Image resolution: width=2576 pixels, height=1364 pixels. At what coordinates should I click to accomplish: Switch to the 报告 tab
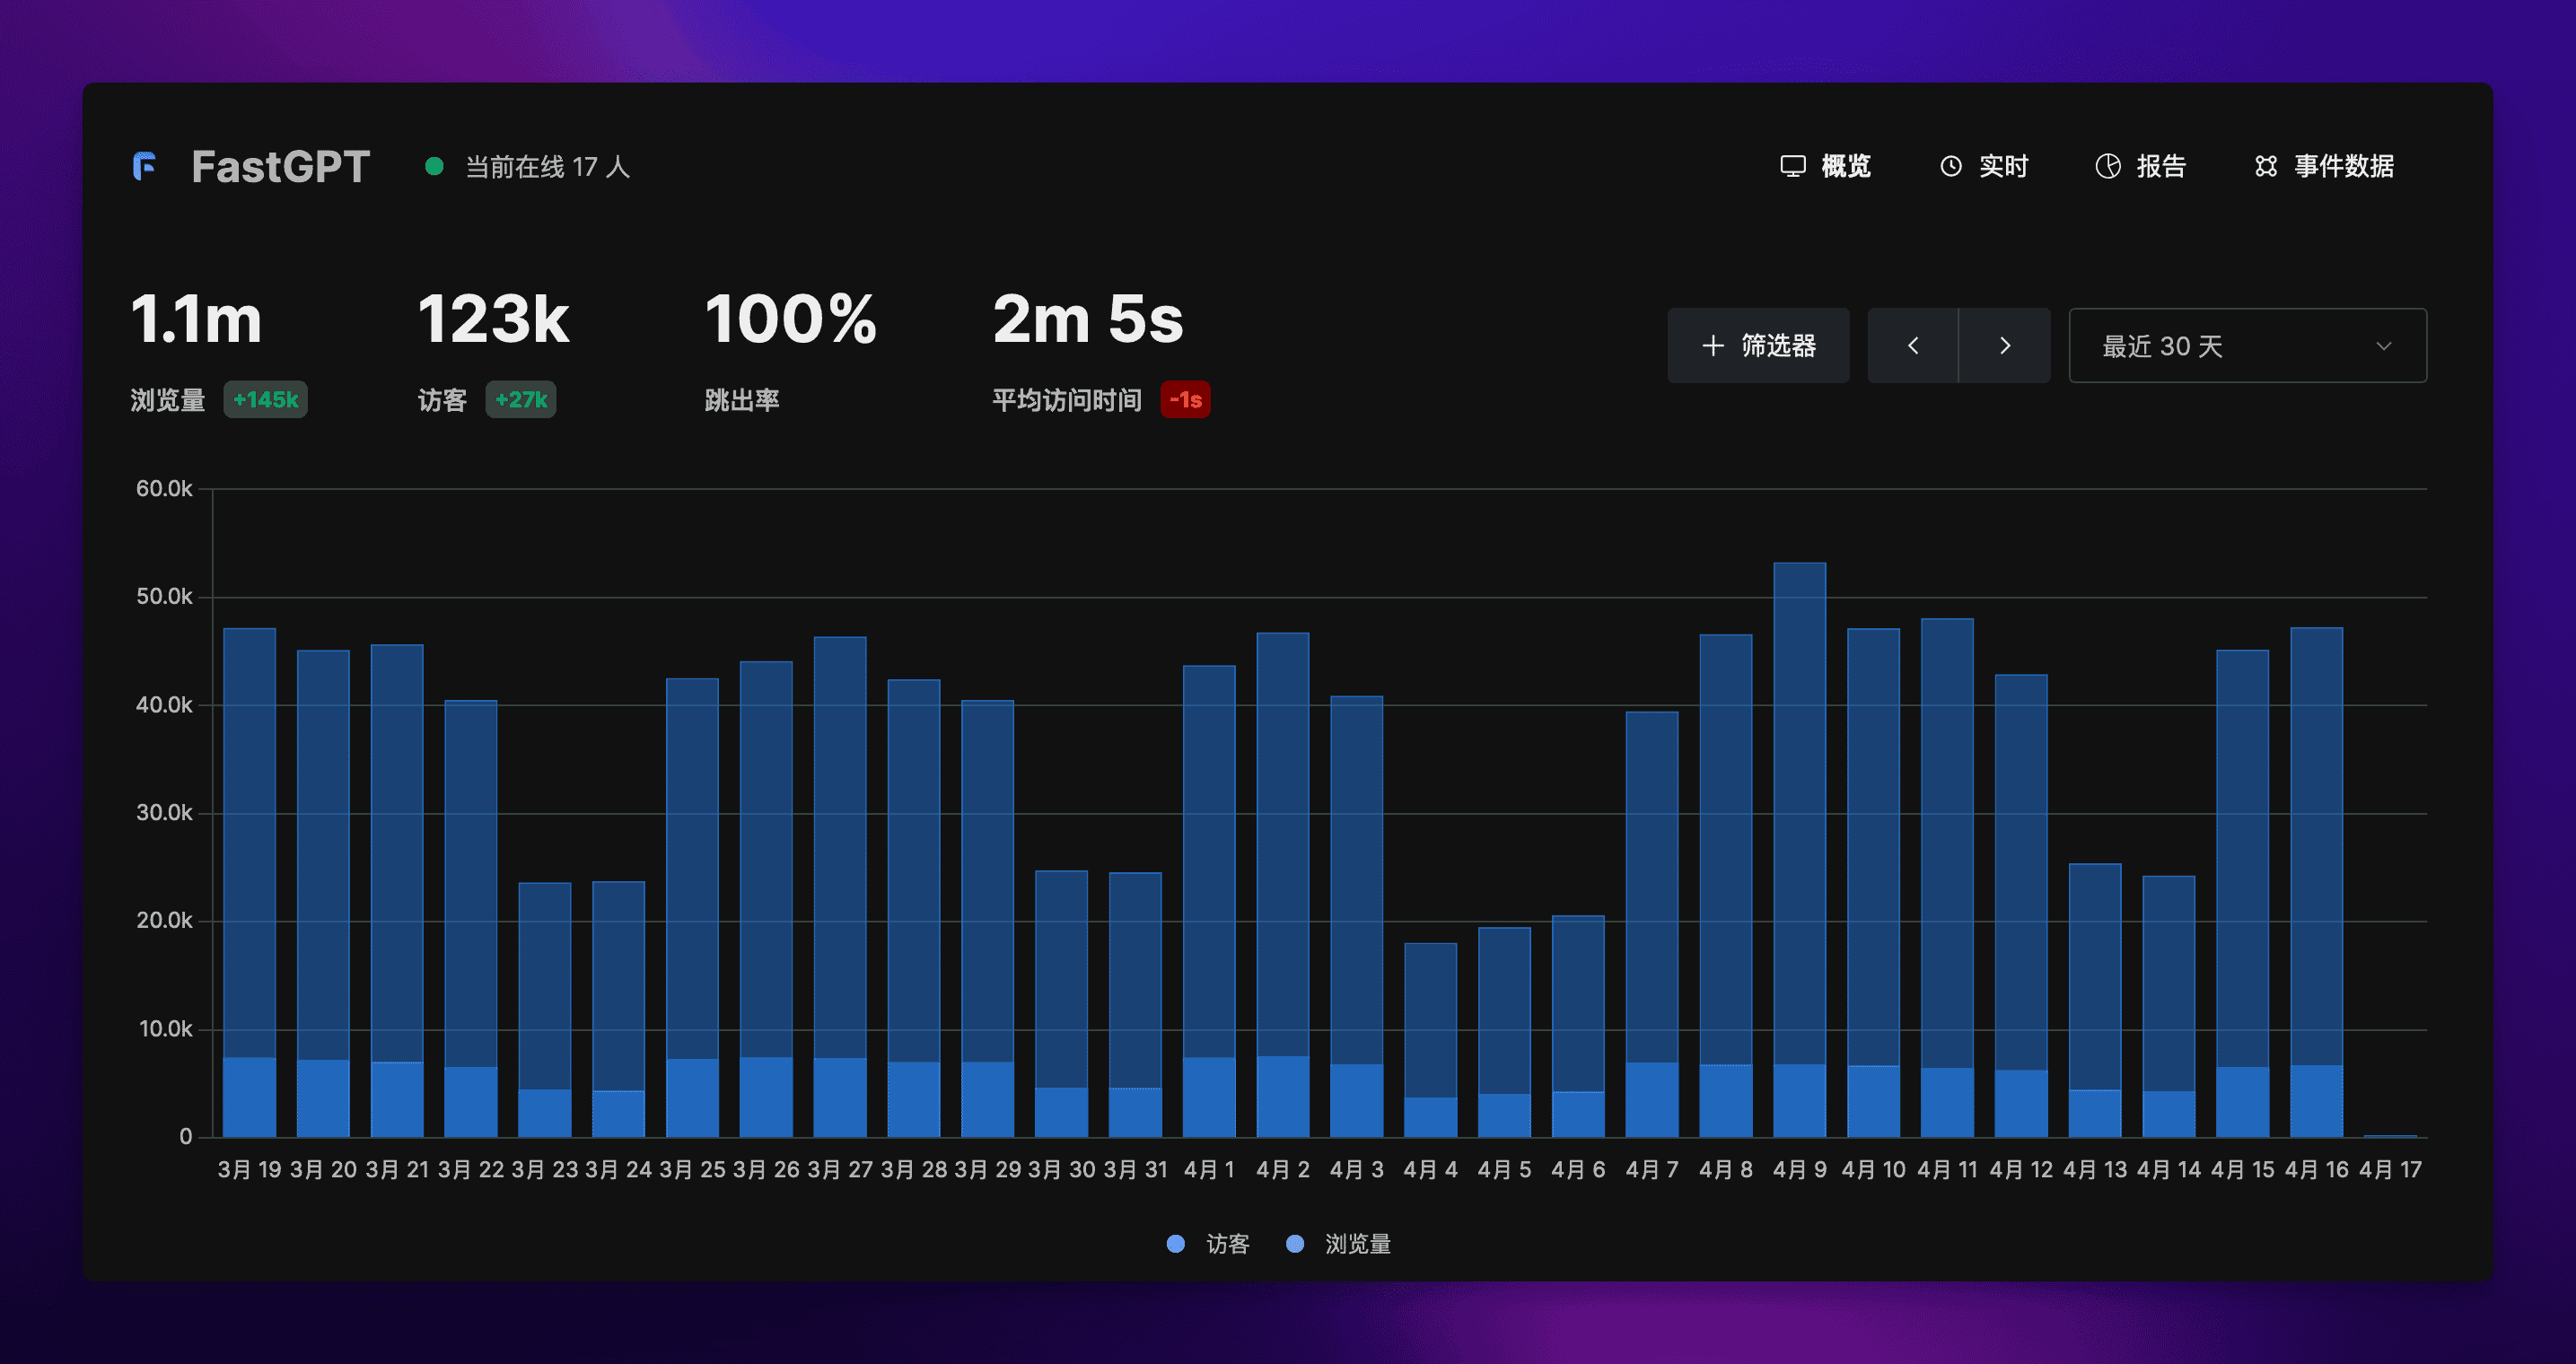(2161, 166)
